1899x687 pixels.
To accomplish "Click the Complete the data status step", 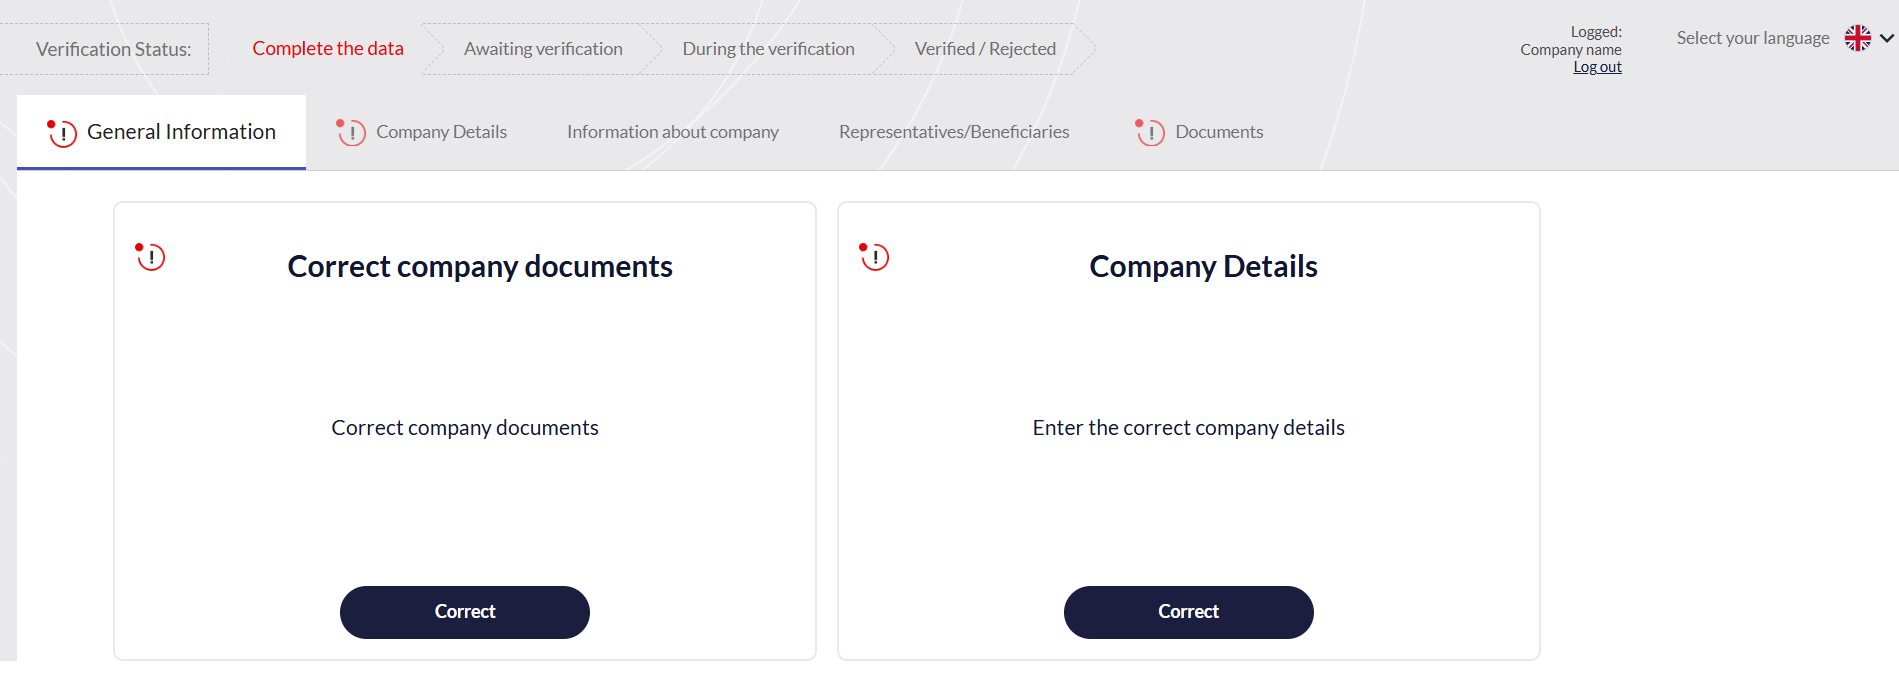I will 327,48.
